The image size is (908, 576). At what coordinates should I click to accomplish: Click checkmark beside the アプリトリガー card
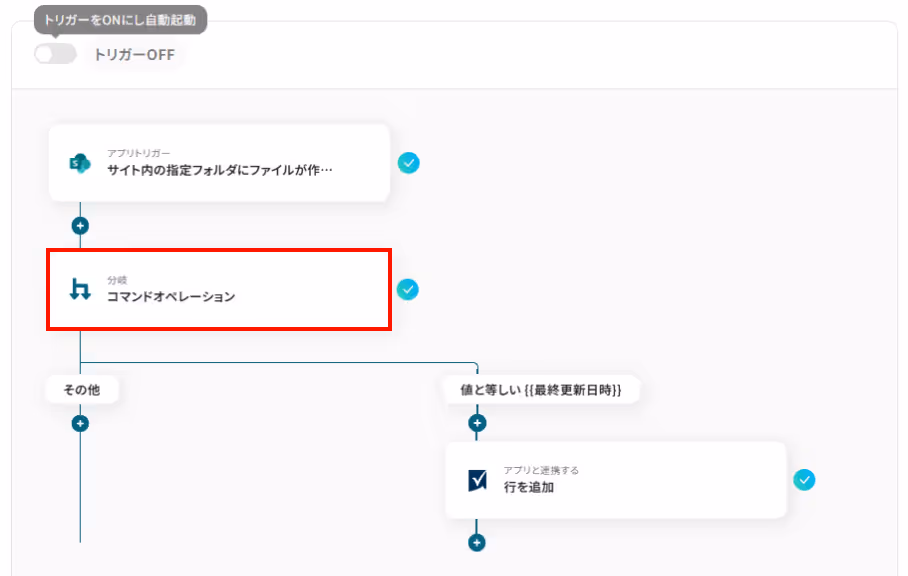click(x=408, y=163)
